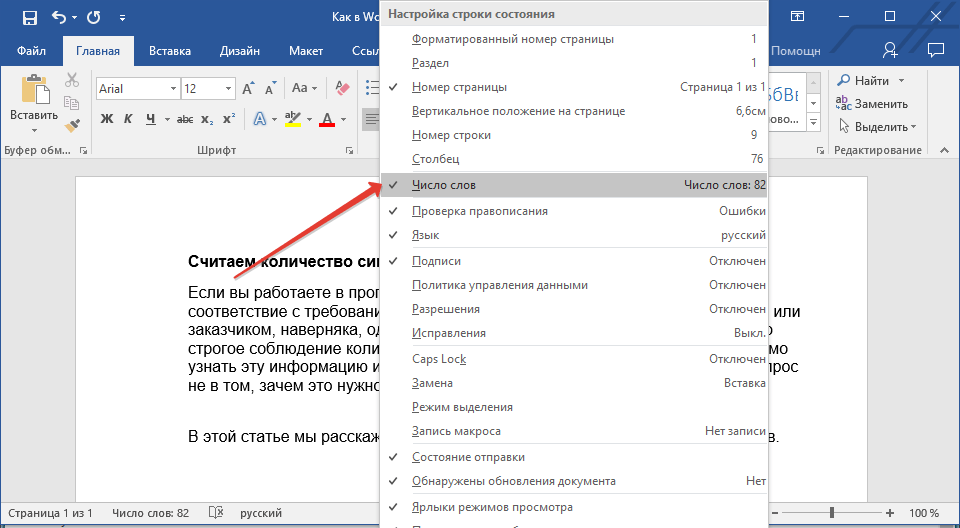This screenshot has height=528, width=960.
Task: Apply italic formatting with the К button
Action: 128,120
